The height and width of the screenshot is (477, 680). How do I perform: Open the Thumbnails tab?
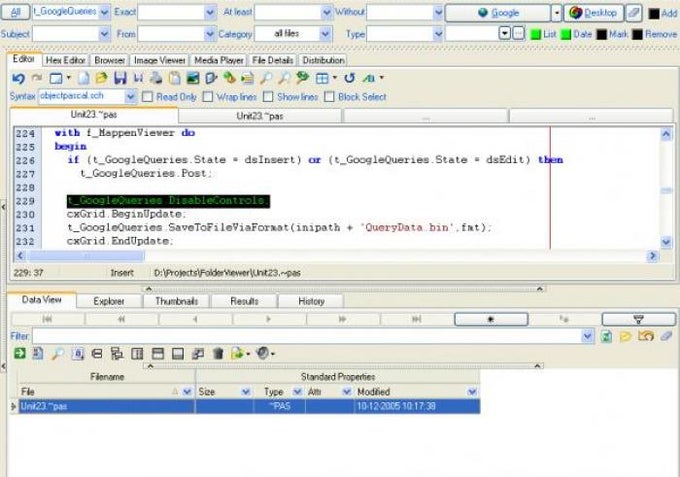[x=177, y=301]
